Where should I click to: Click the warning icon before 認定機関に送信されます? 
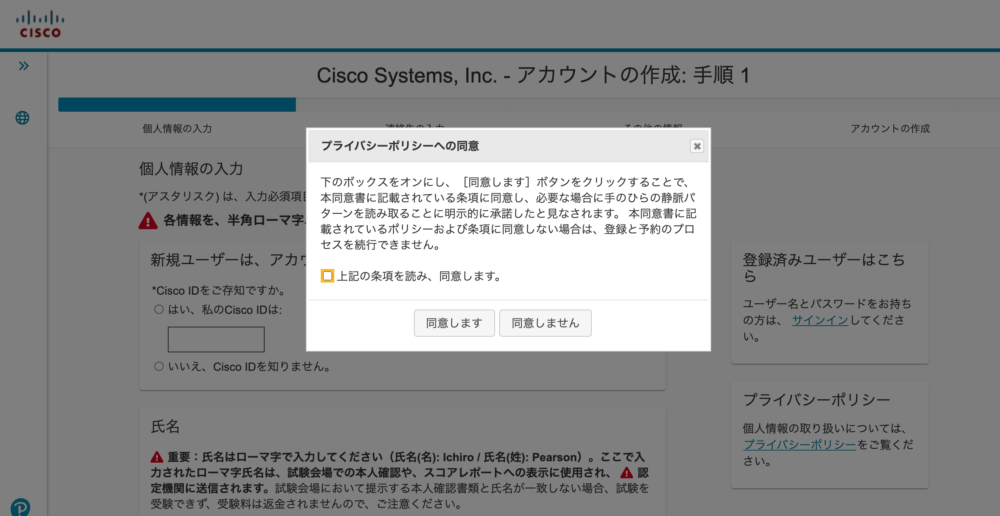(627, 473)
